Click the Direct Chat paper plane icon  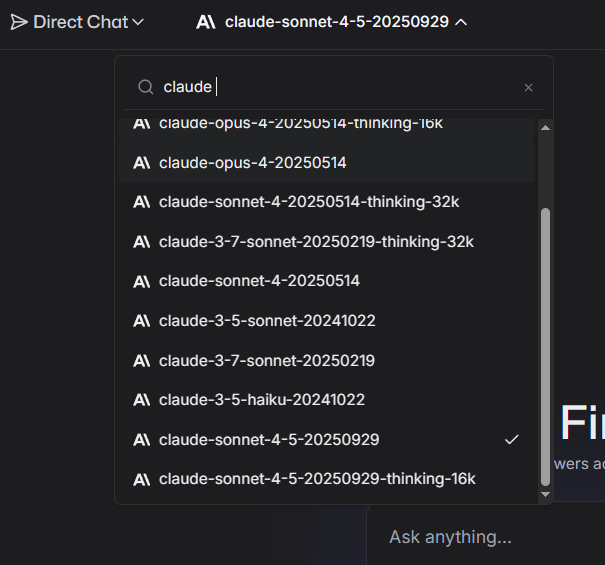click(19, 22)
